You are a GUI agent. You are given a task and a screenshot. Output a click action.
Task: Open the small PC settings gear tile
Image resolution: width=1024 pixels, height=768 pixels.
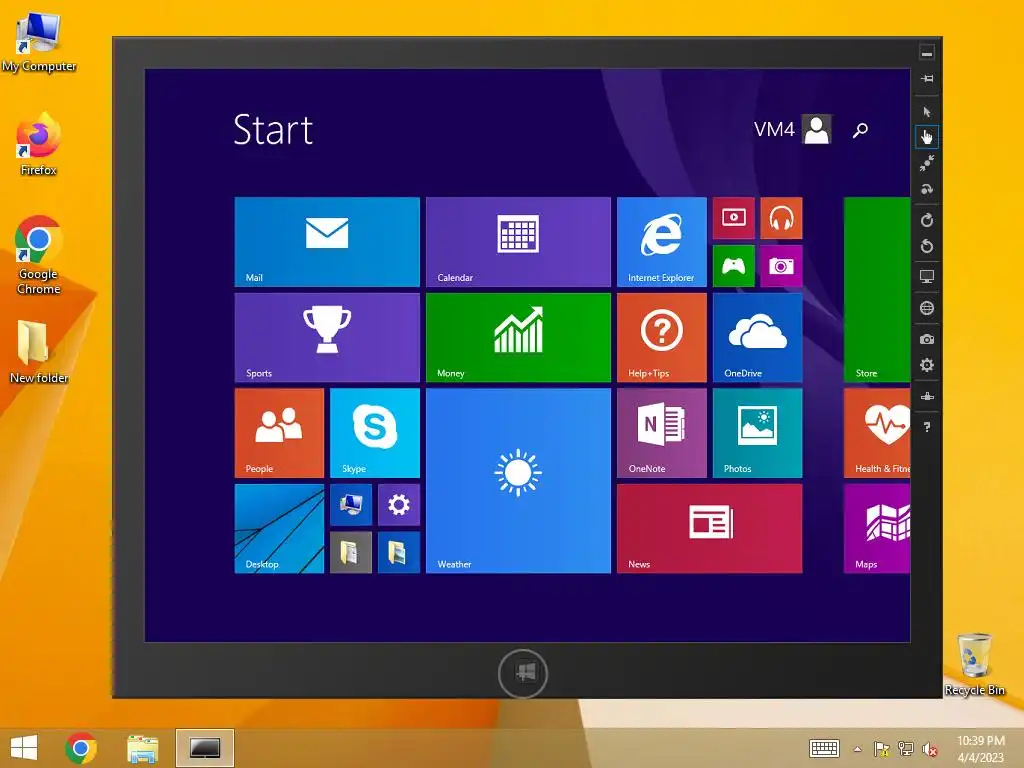(x=398, y=504)
